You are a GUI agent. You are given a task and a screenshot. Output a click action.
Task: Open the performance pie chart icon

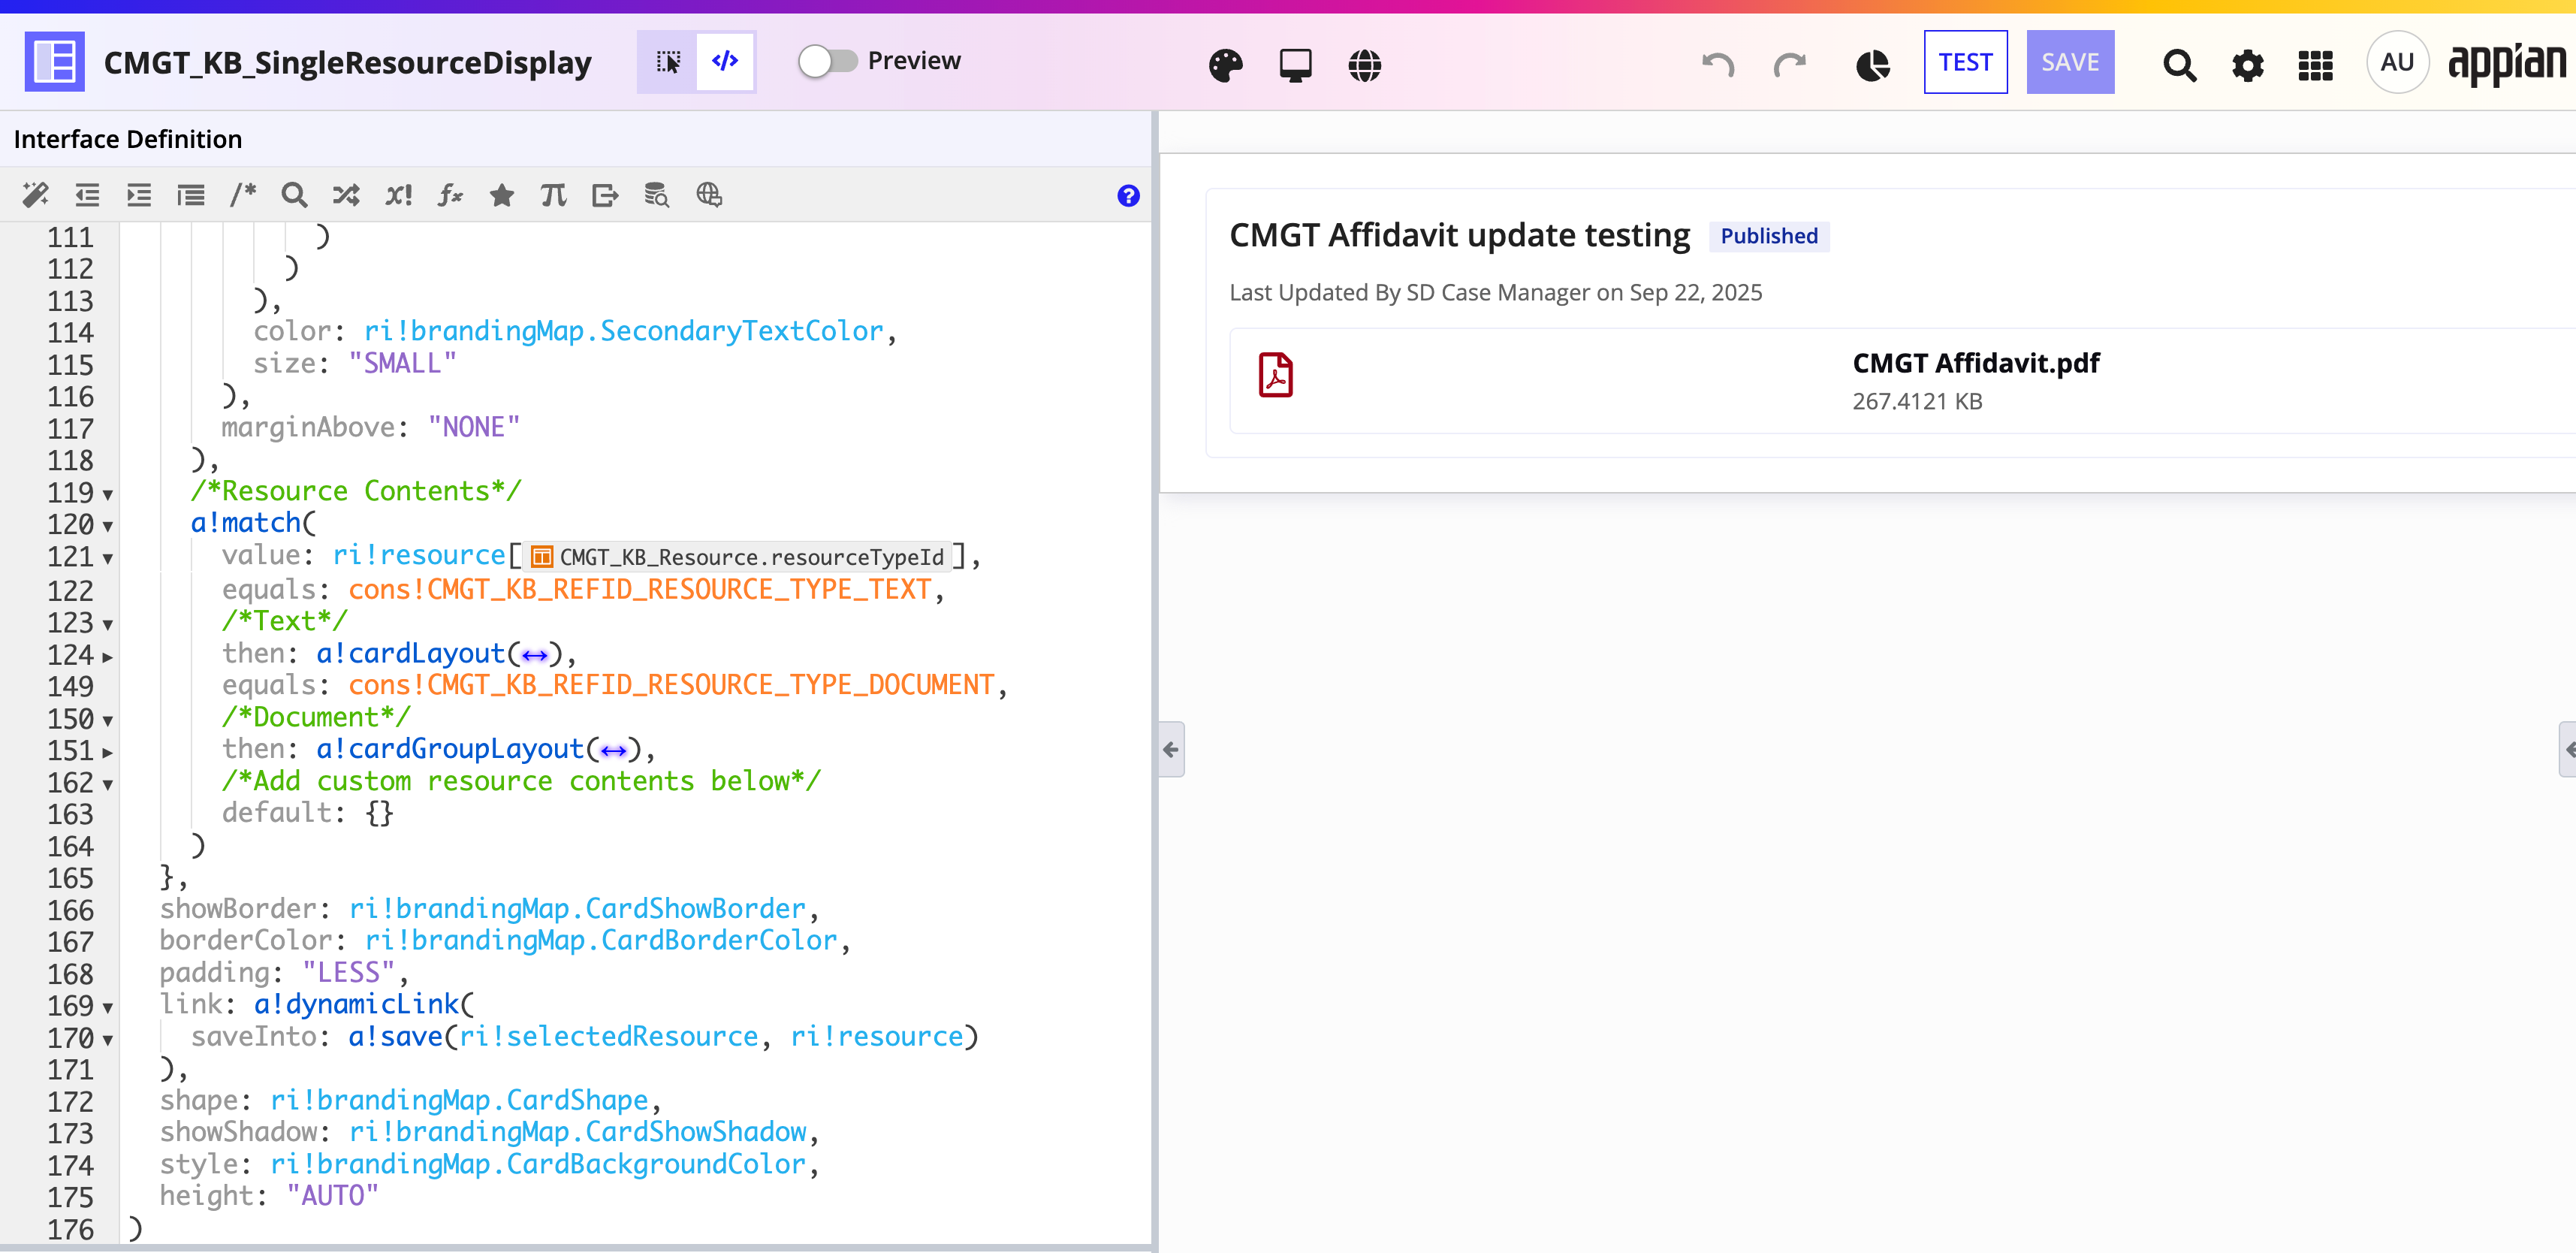point(1872,65)
